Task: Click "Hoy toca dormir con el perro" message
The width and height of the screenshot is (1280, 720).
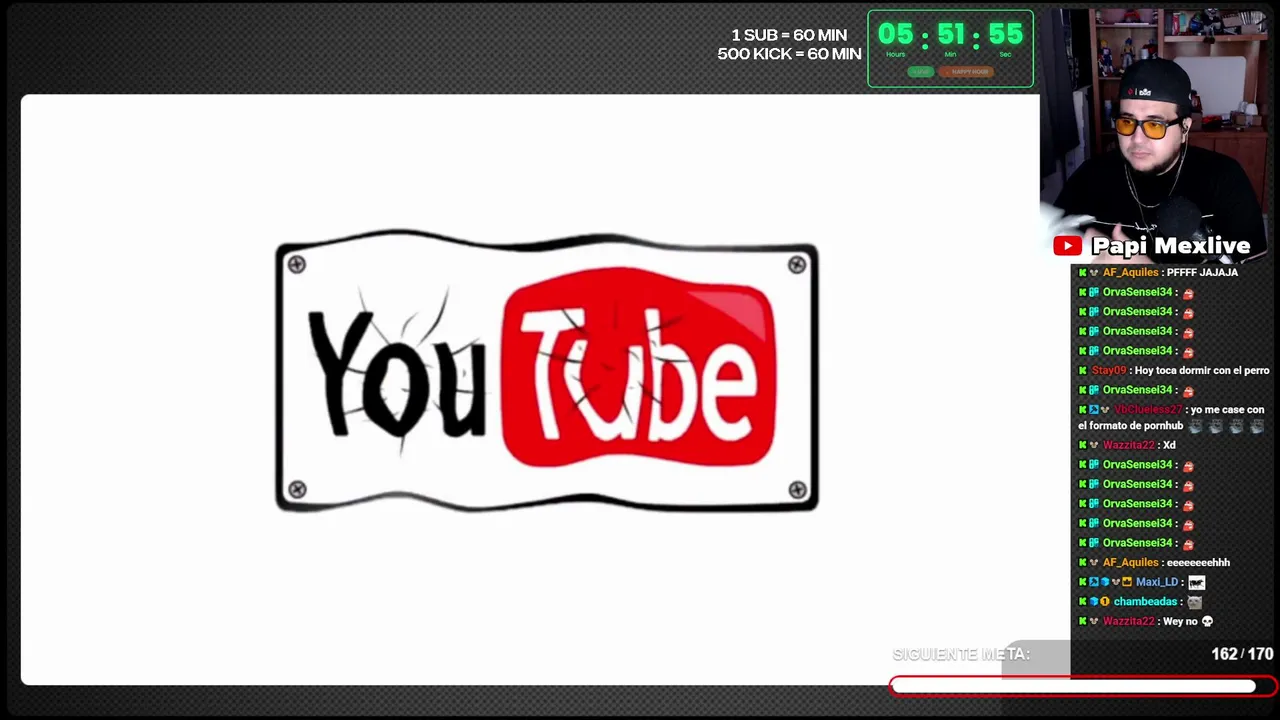Action: (1202, 371)
